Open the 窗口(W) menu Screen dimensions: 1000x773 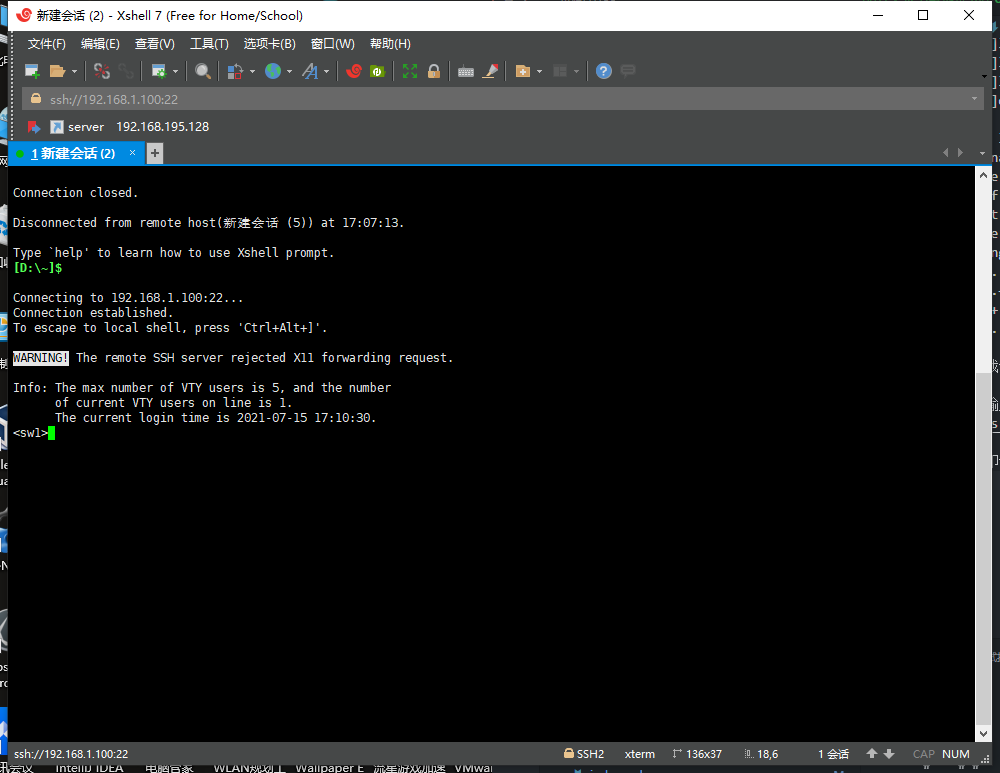pyautogui.click(x=332, y=44)
